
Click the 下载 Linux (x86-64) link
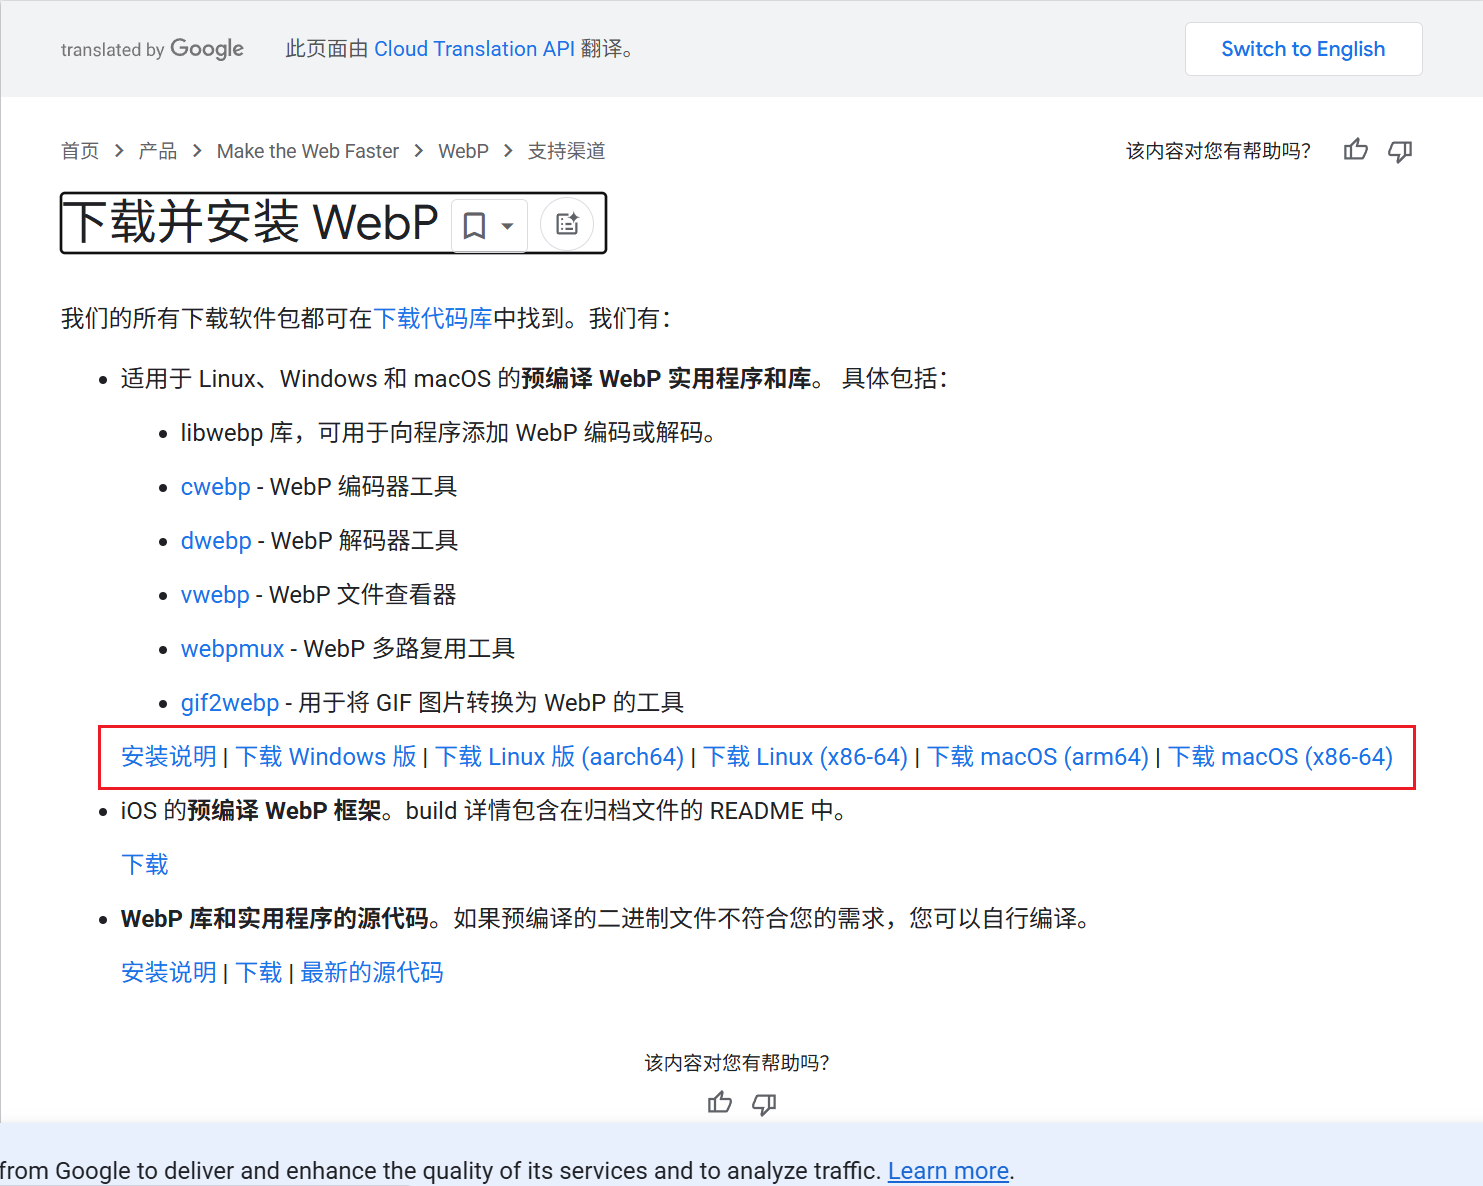pyautogui.click(x=805, y=757)
